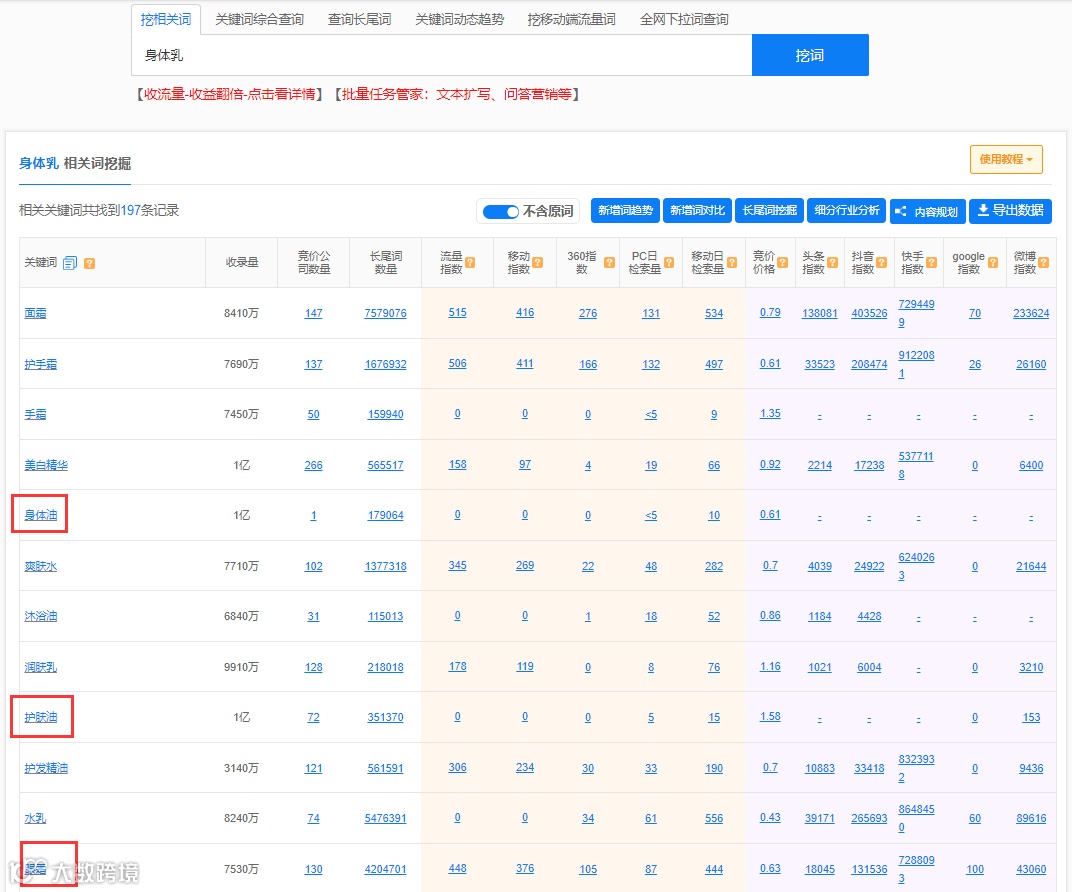This screenshot has width=1072, height=892.
Task: Click 面霜 weibo index 233624
Action: (x=1031, y=313)
